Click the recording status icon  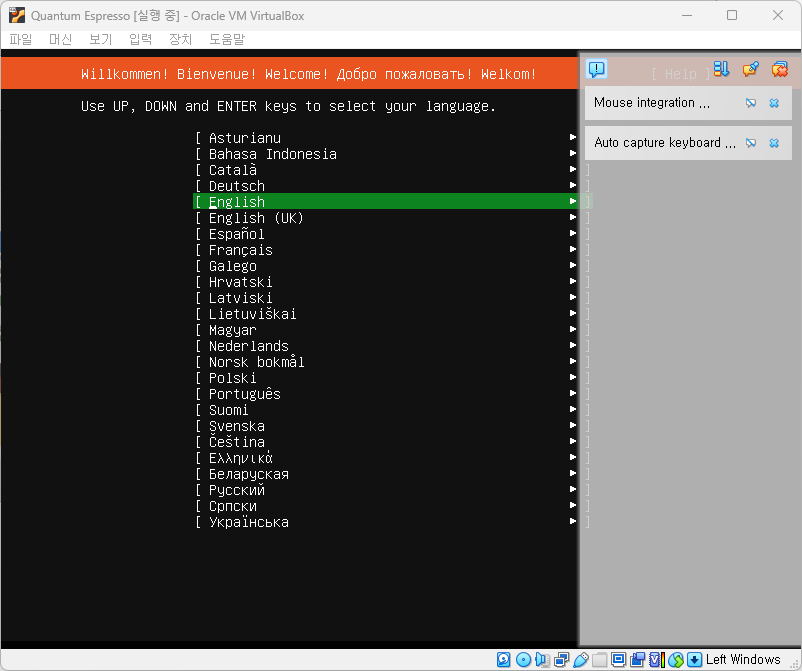pyautogui.click(x=637, y=660)
